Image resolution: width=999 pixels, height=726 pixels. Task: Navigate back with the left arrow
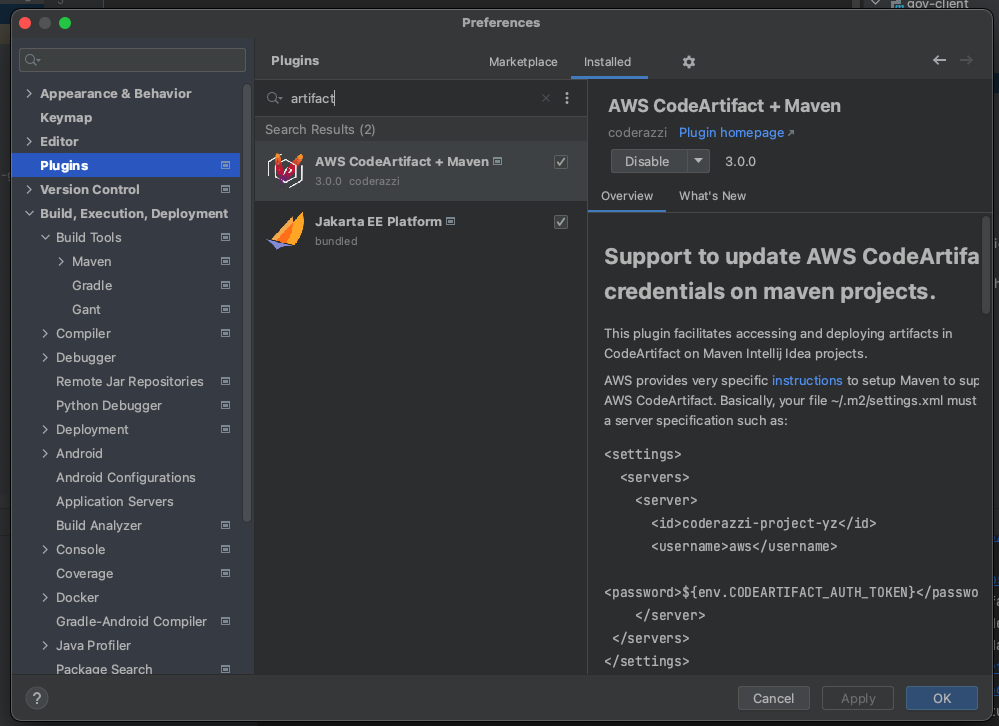click(x=939, y=60)
